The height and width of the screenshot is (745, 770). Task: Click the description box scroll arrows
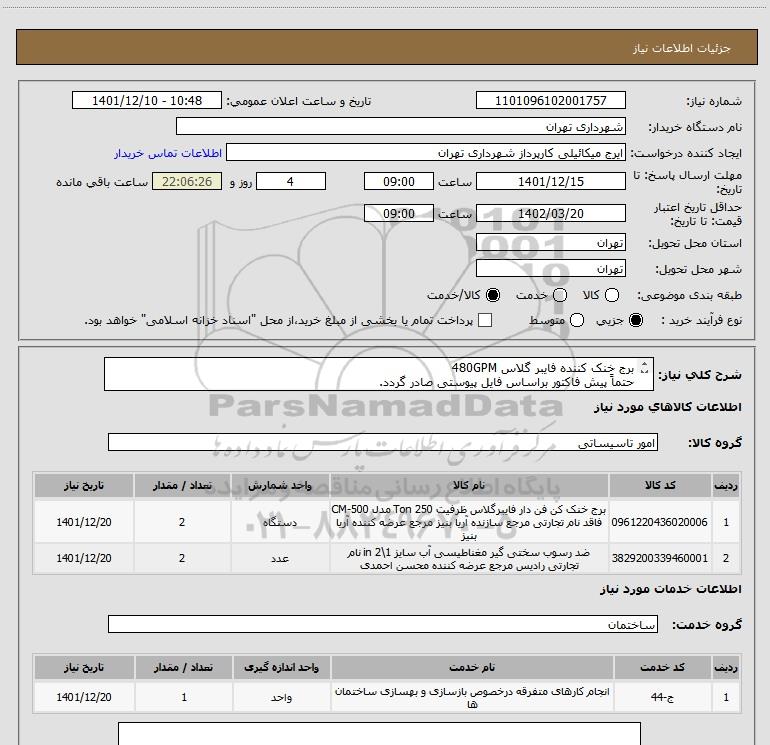coord(645,367)
